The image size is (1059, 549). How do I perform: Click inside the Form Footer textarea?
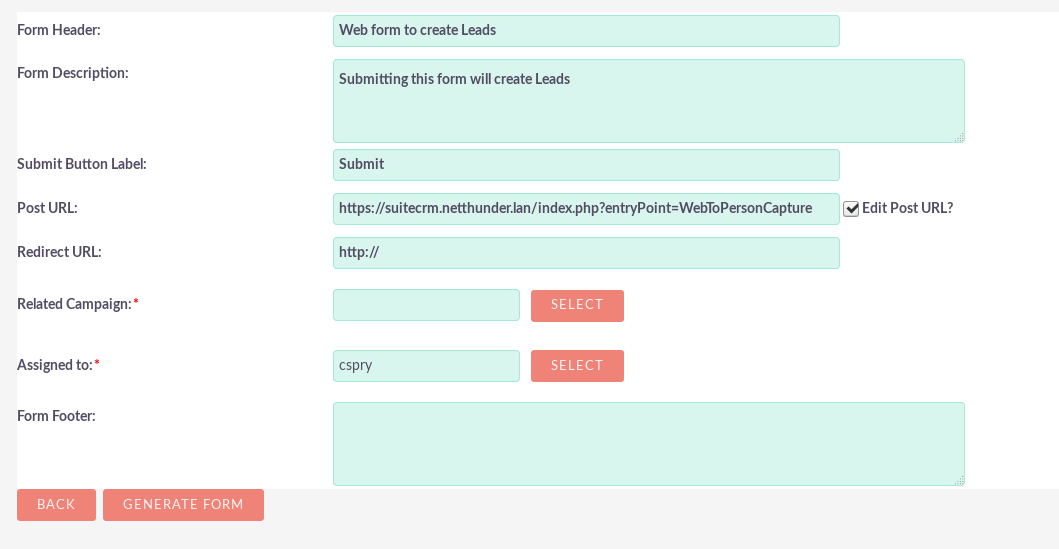(648, 444)
